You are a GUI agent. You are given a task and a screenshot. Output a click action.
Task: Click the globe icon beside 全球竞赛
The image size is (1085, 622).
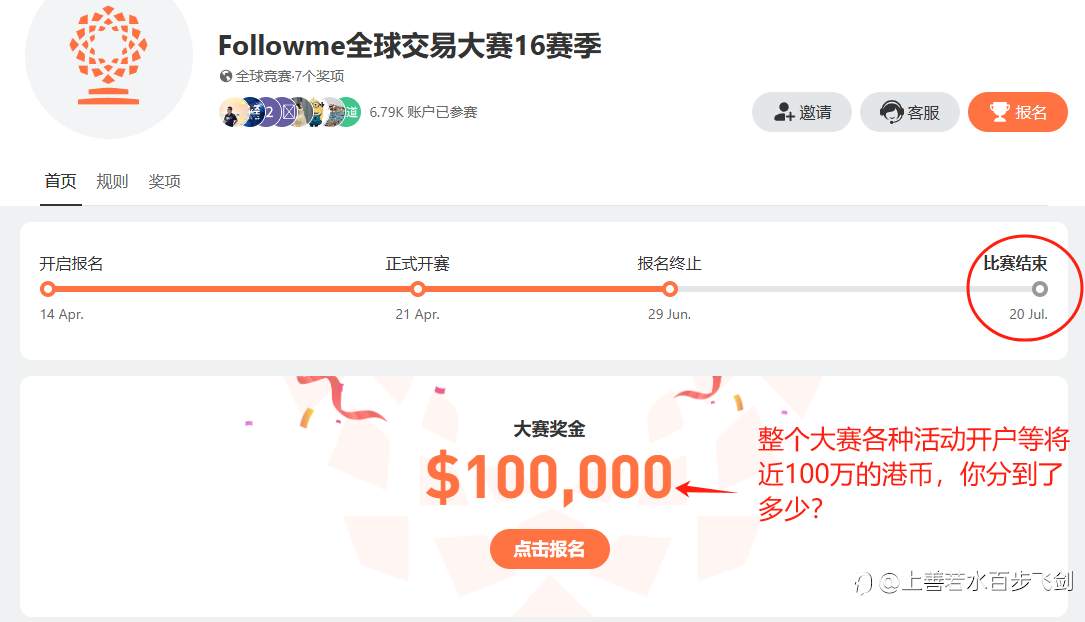[x=226, y=76]
